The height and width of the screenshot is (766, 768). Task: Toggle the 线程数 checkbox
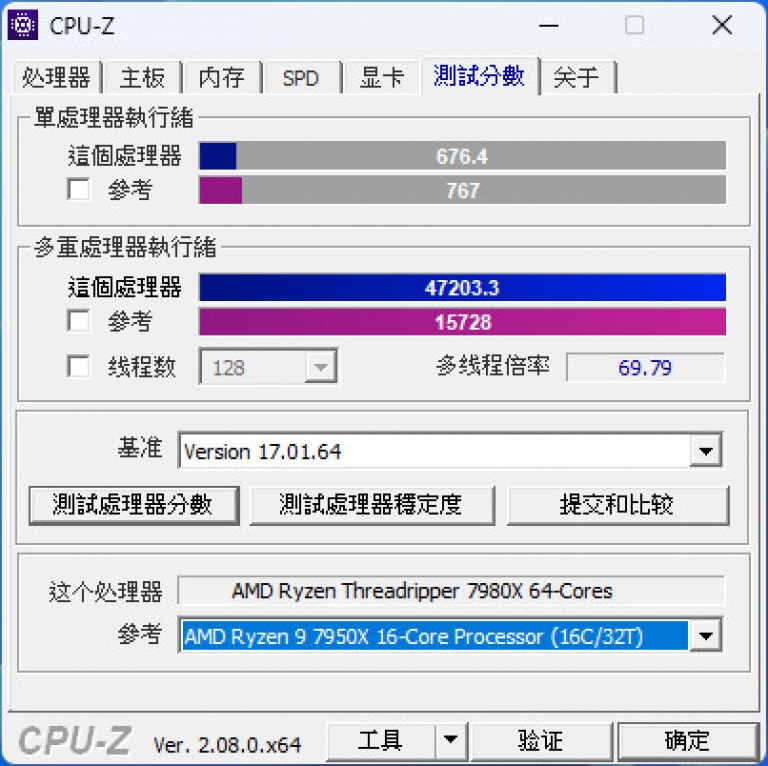[x=78, y=366]
